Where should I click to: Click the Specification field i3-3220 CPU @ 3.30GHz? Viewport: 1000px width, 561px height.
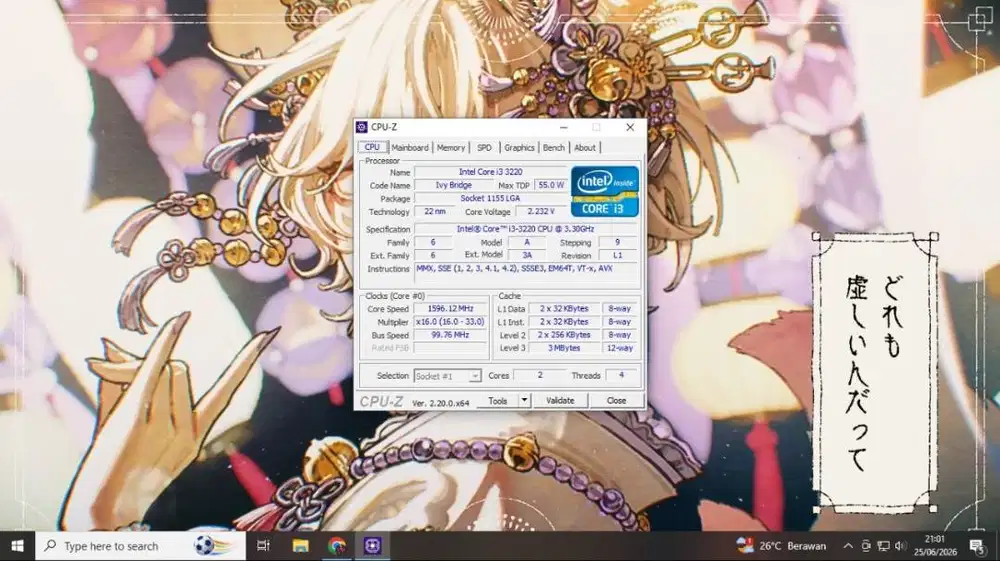tap(526, 229)
